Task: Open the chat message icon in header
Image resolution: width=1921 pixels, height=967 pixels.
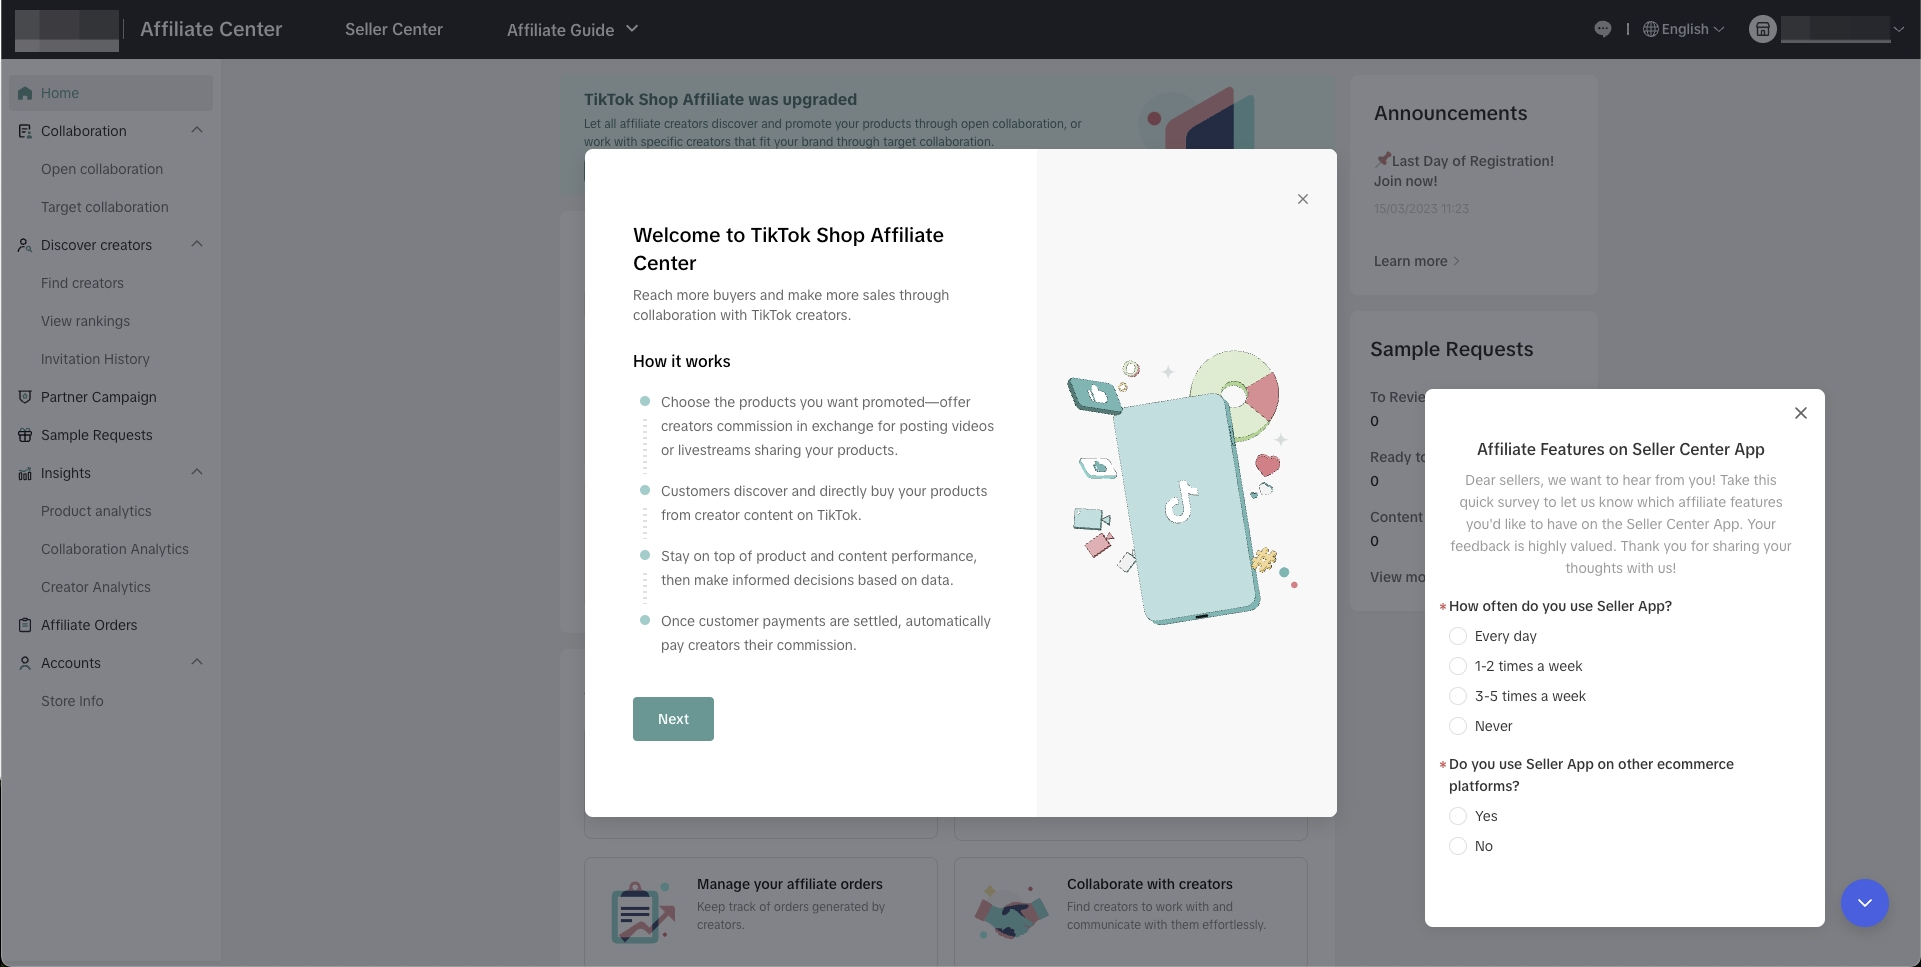Action: coord(1602,29)
